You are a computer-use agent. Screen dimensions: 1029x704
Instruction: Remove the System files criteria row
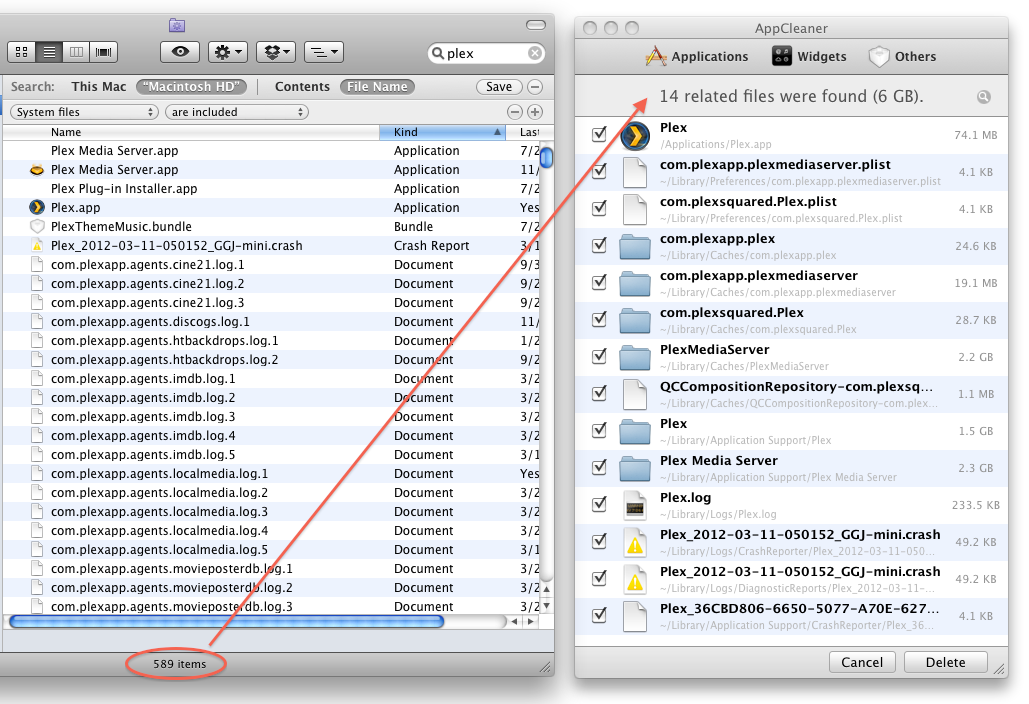(x=516, y=112)
